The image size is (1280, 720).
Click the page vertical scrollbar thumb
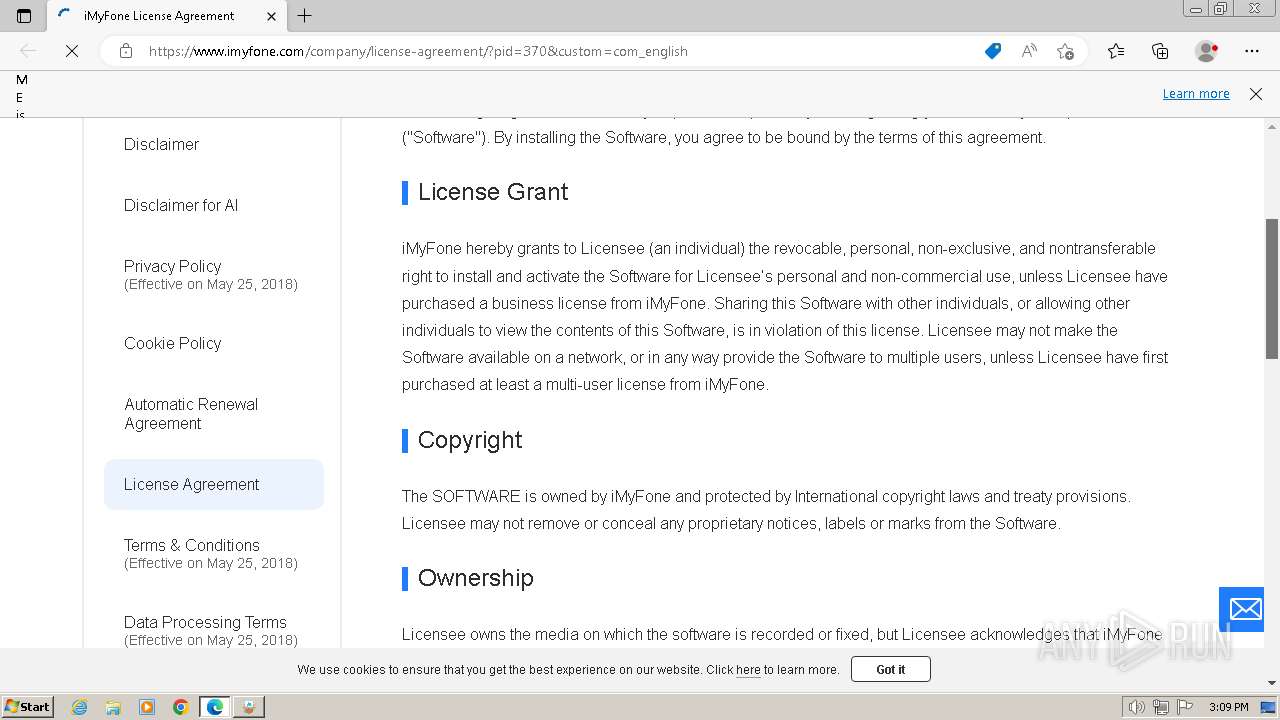click(1272, 288)
